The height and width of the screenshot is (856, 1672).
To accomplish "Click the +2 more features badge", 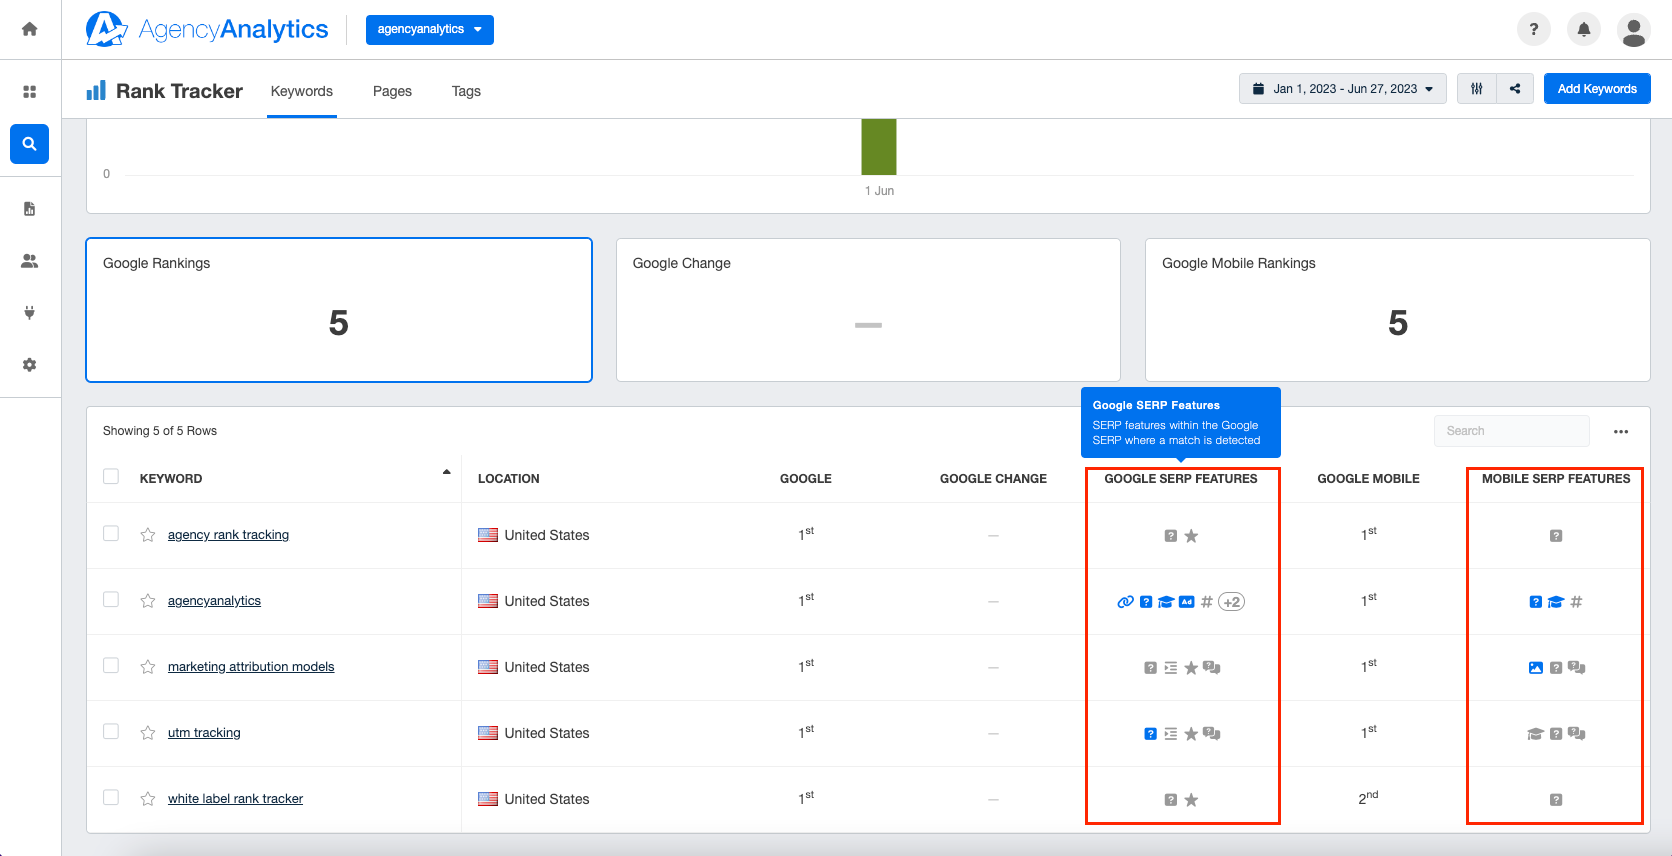I will (1232, 602).
